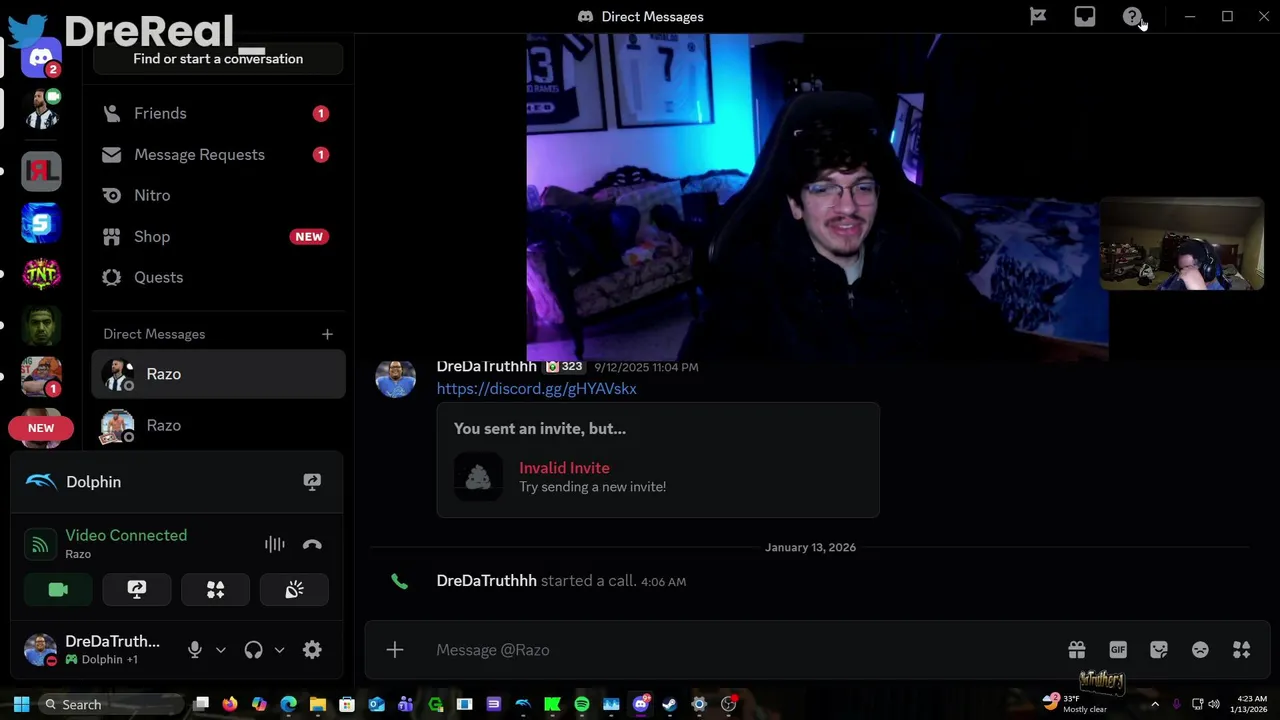Show hidden system tray icons chevron
1280x720 pixels.
coord(1155,704)
